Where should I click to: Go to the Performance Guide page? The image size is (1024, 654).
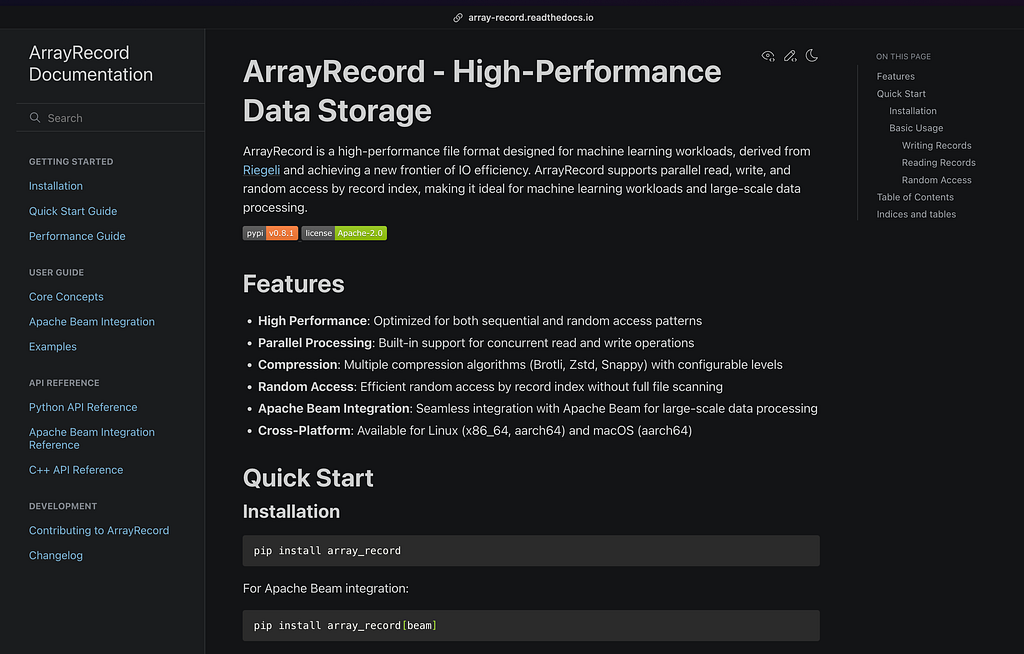(77, 236)
